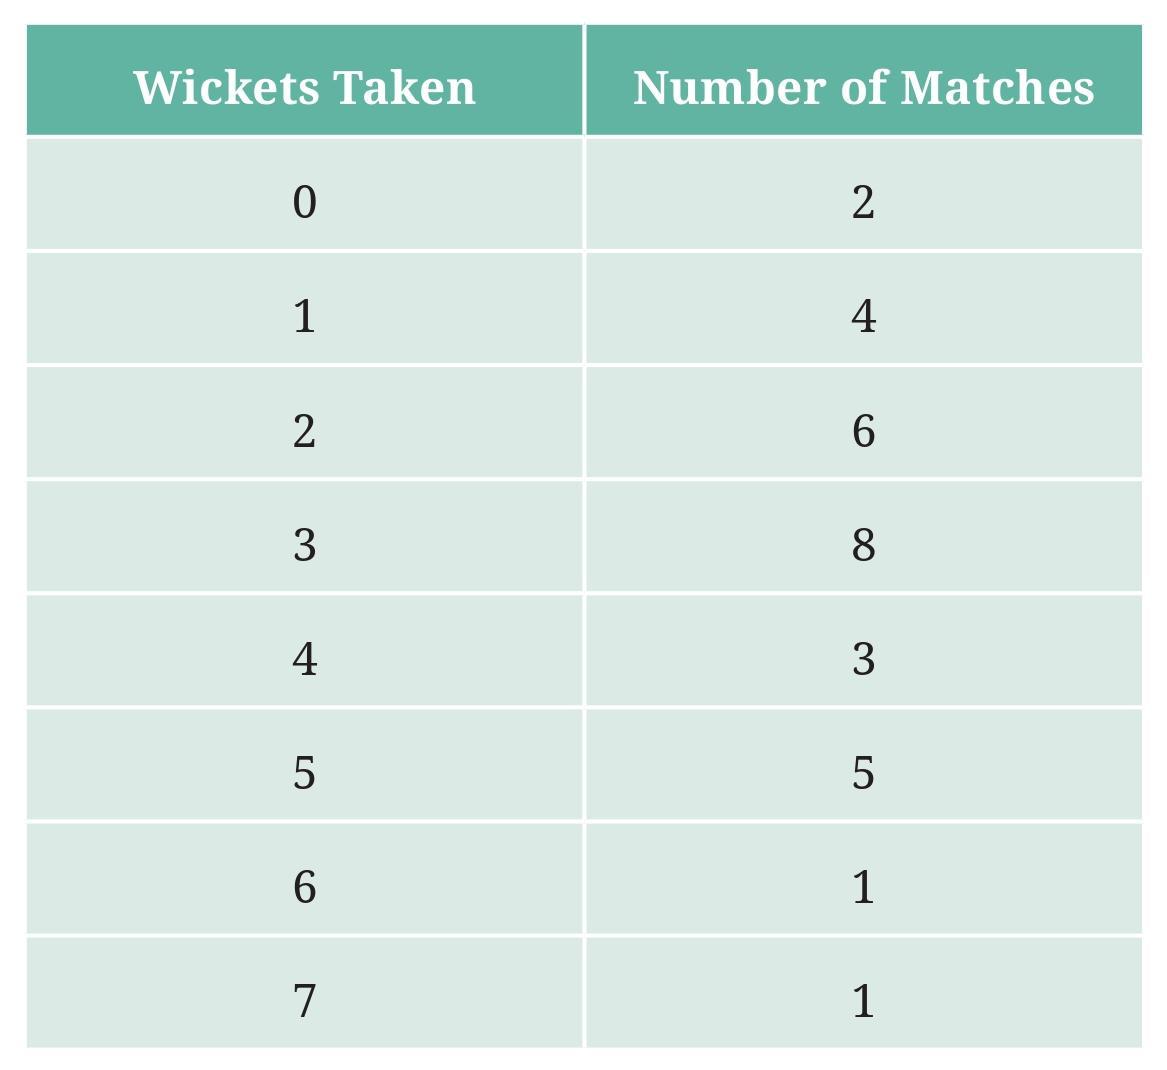Click the Wickets Taken cell showing 4
This screenshot has height=1070, width=1167.
pos(304,658)
